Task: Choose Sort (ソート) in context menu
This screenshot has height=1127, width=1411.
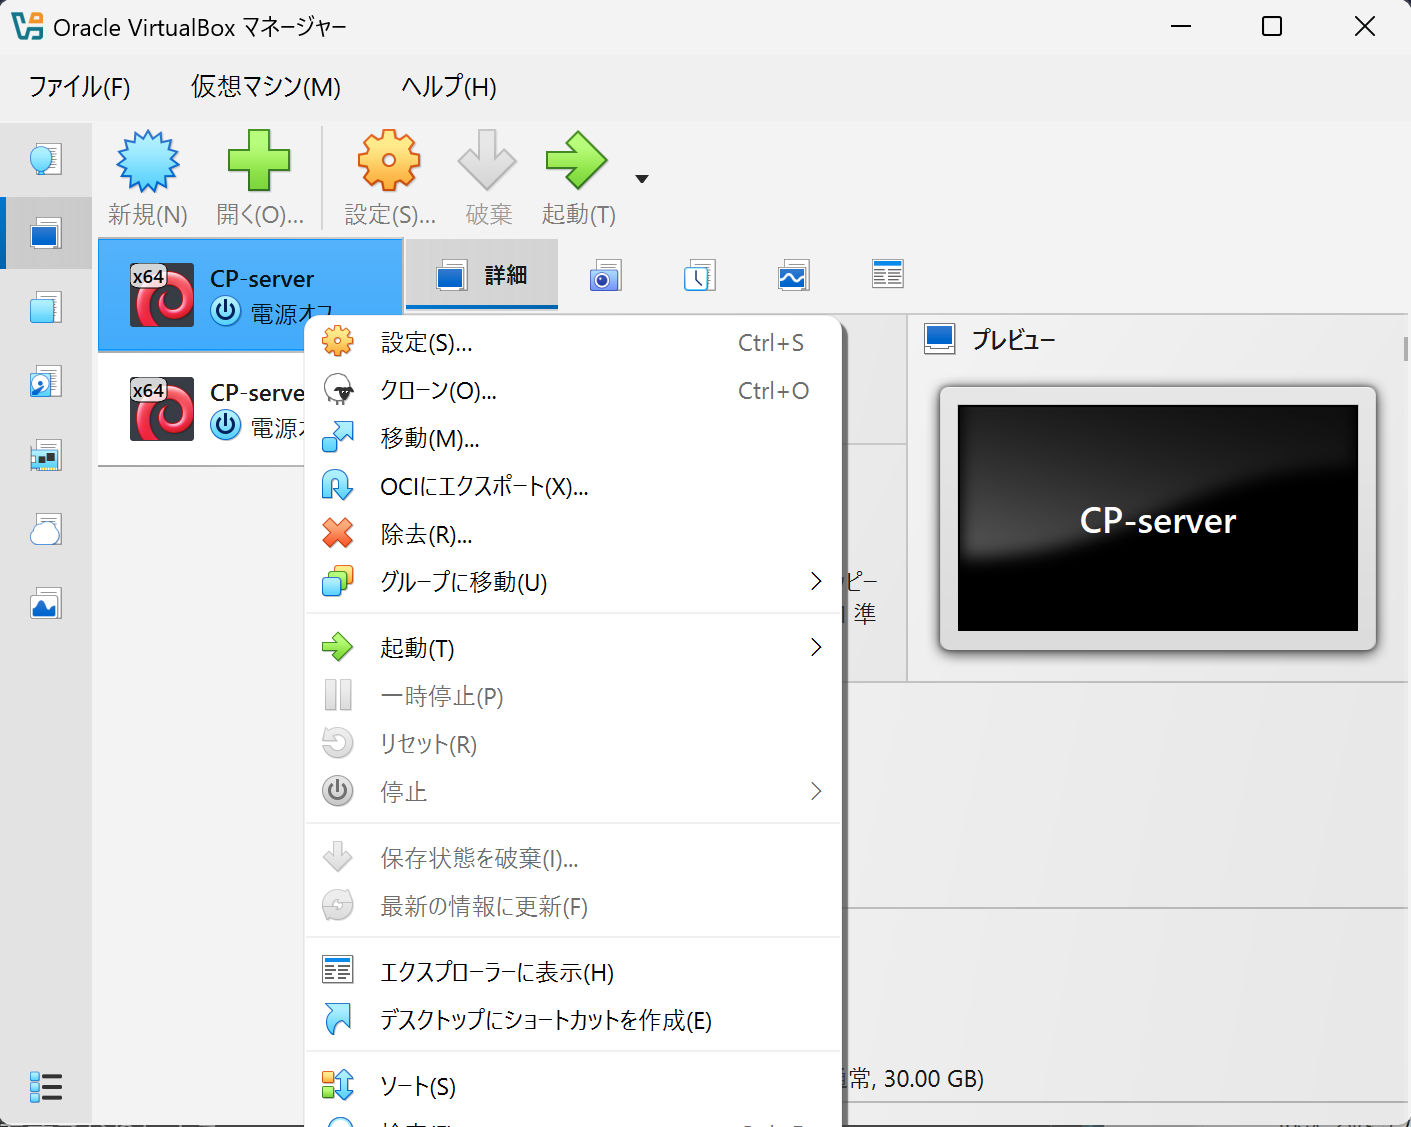Action: point(573,1086)
